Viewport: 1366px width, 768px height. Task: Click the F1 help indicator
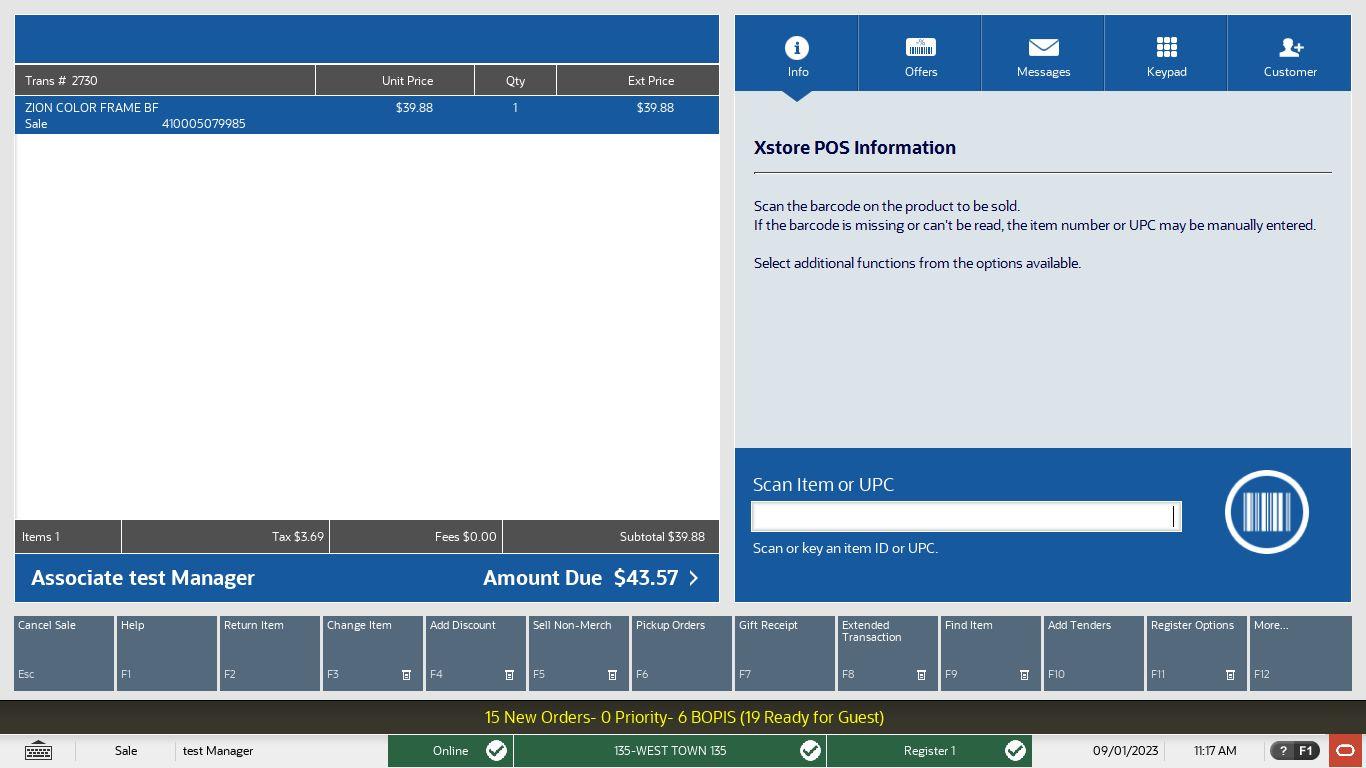(x=1294, y=751)
